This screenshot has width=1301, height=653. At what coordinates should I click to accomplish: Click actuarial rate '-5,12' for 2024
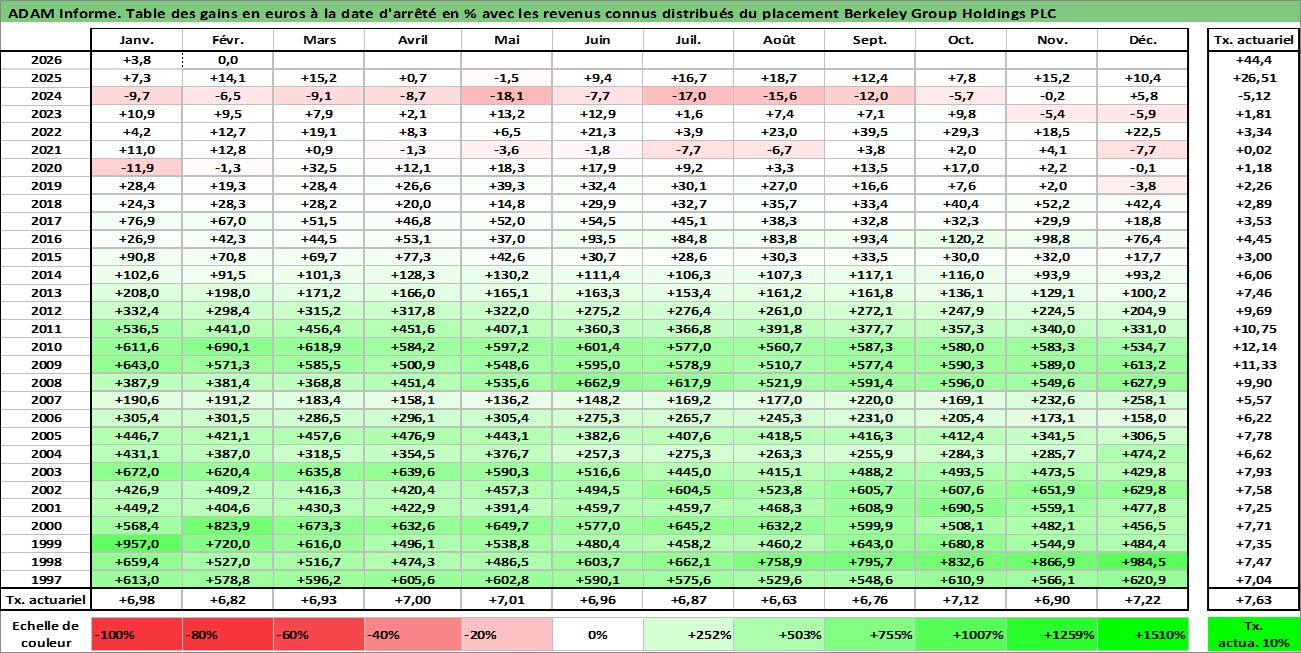tap(1253, 95)
